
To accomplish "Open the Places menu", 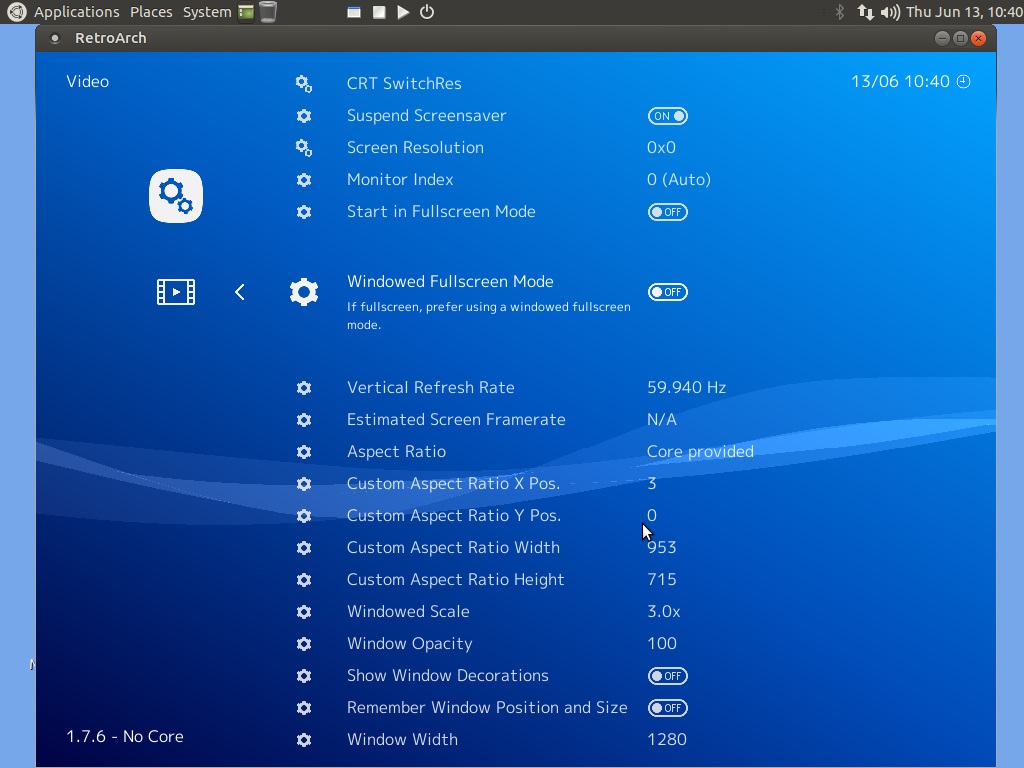I will coord(151,12).
